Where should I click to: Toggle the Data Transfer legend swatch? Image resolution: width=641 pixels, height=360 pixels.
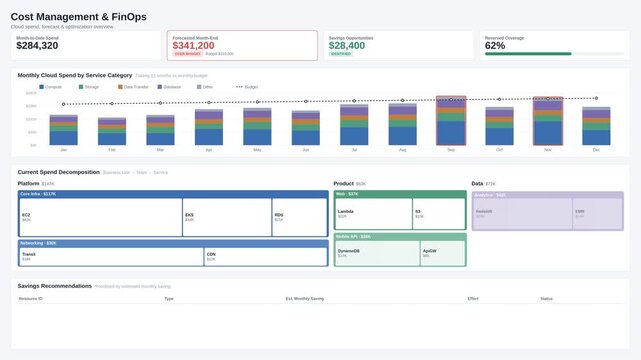[120, 87]
